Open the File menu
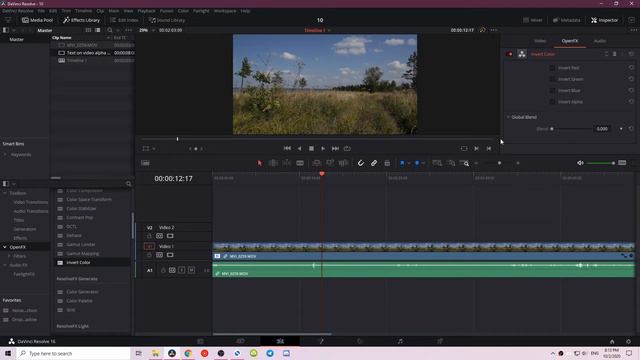Screen dimensions: 640x360 (41, 11)
